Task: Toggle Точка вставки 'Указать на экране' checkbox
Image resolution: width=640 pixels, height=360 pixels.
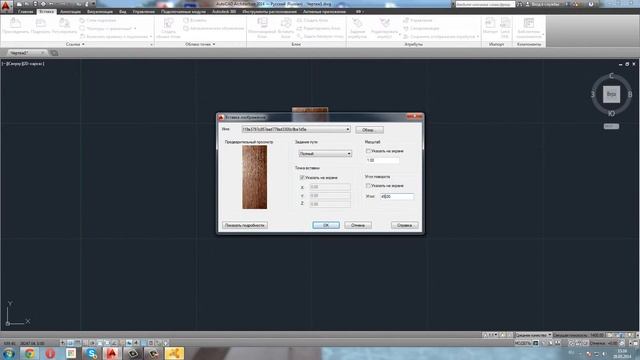Action: tap(302, 178)
